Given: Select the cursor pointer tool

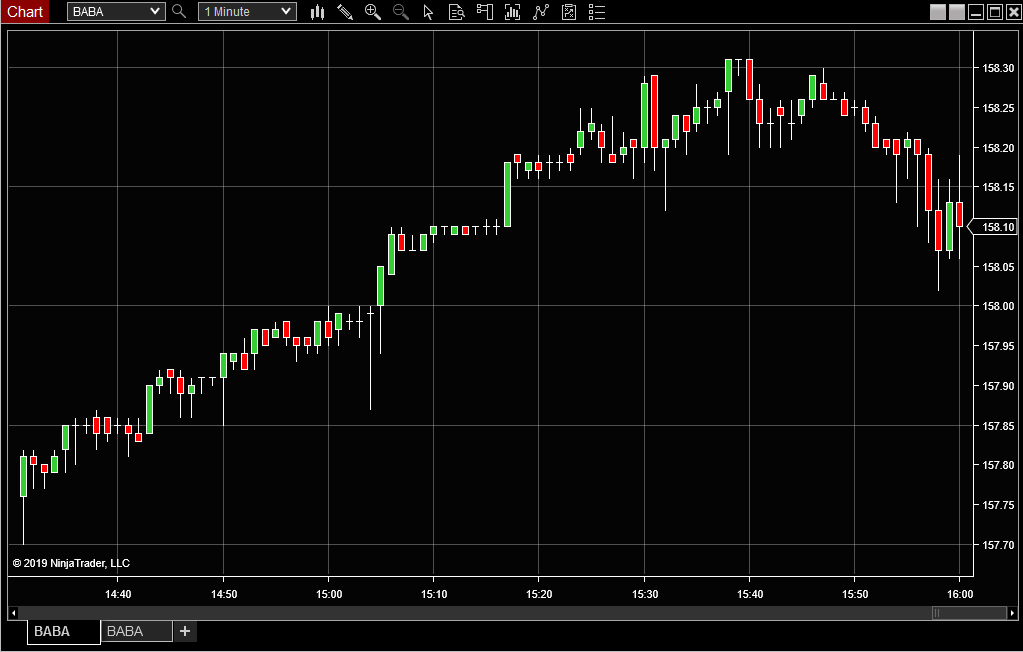Looking at the screenshot, I should click(428, 12).
